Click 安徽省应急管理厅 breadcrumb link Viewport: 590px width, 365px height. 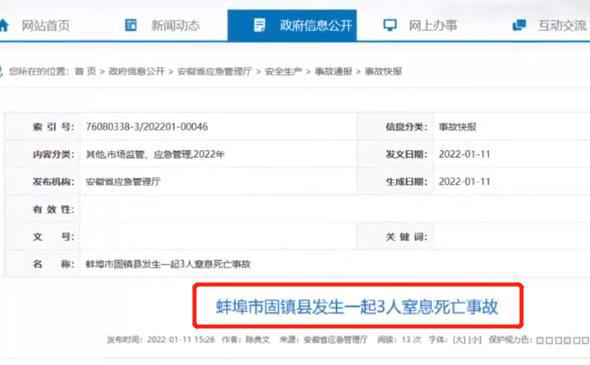214,71
